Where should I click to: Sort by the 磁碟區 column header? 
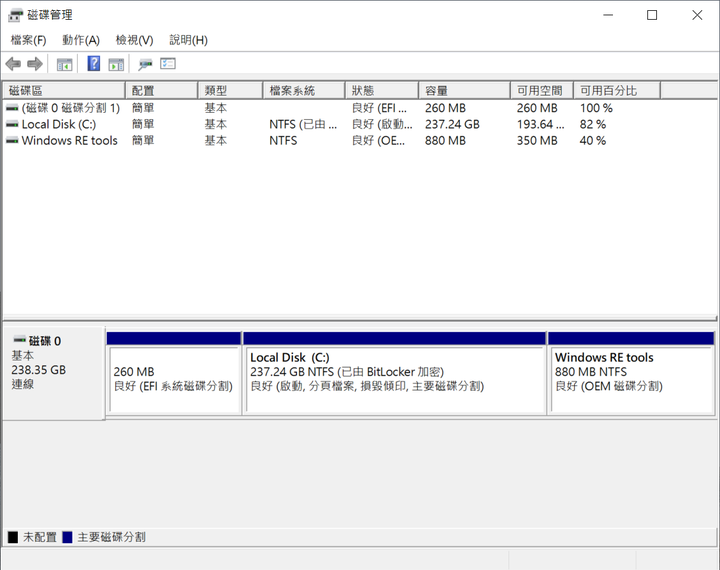(64, 90)
